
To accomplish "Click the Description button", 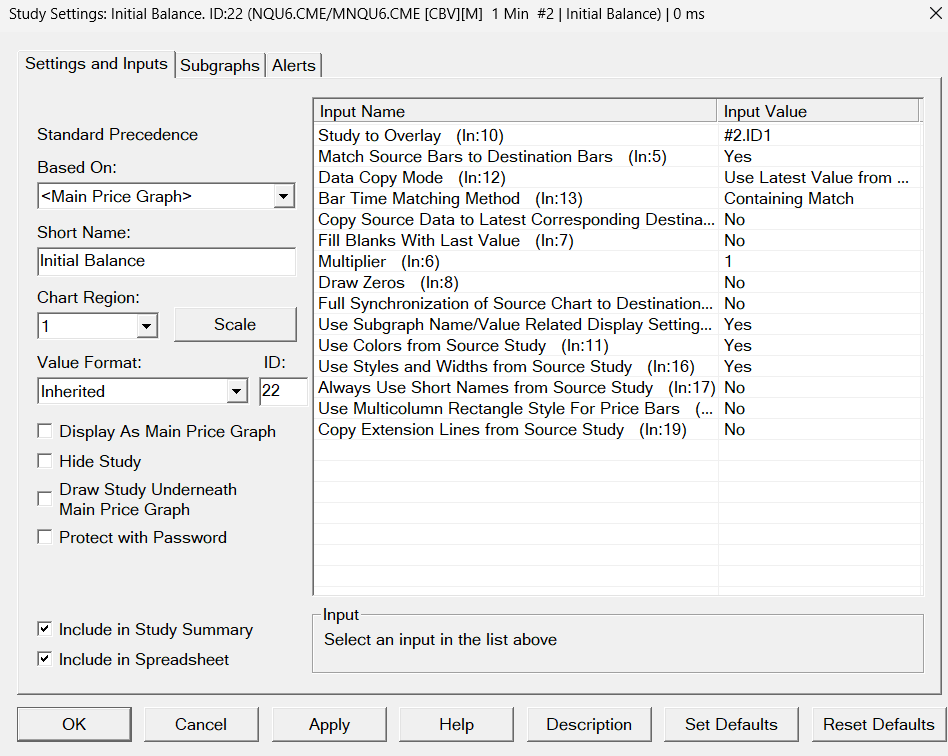I will (x=589, y=724).
